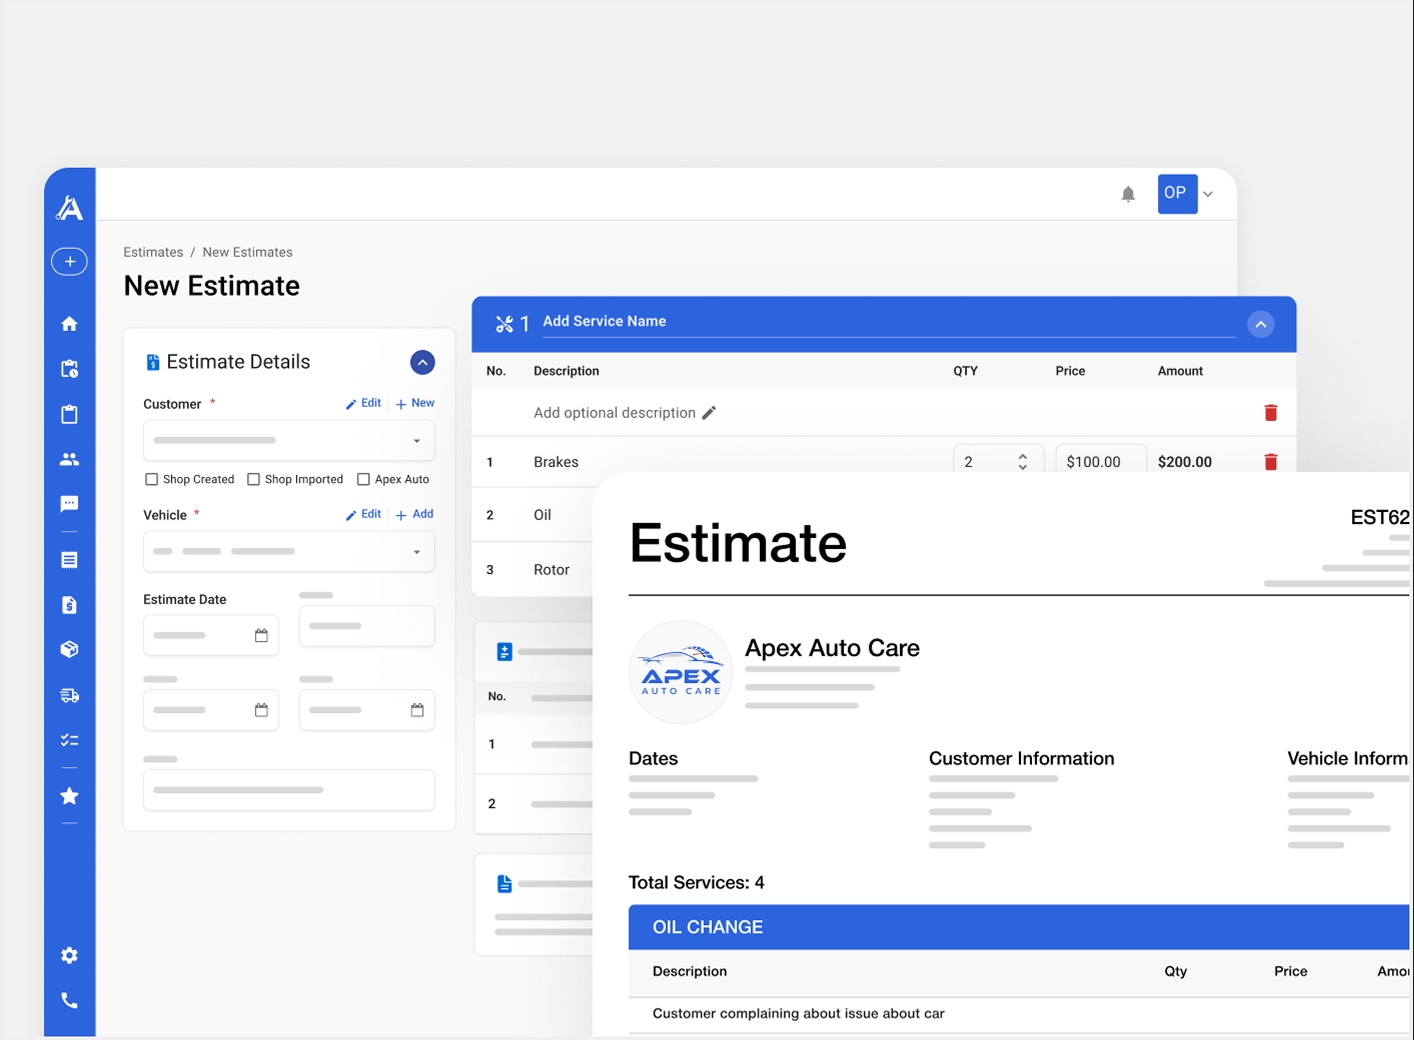
Task: Open lower-left date field calendar icon
Action: click(x=261, y=710)
